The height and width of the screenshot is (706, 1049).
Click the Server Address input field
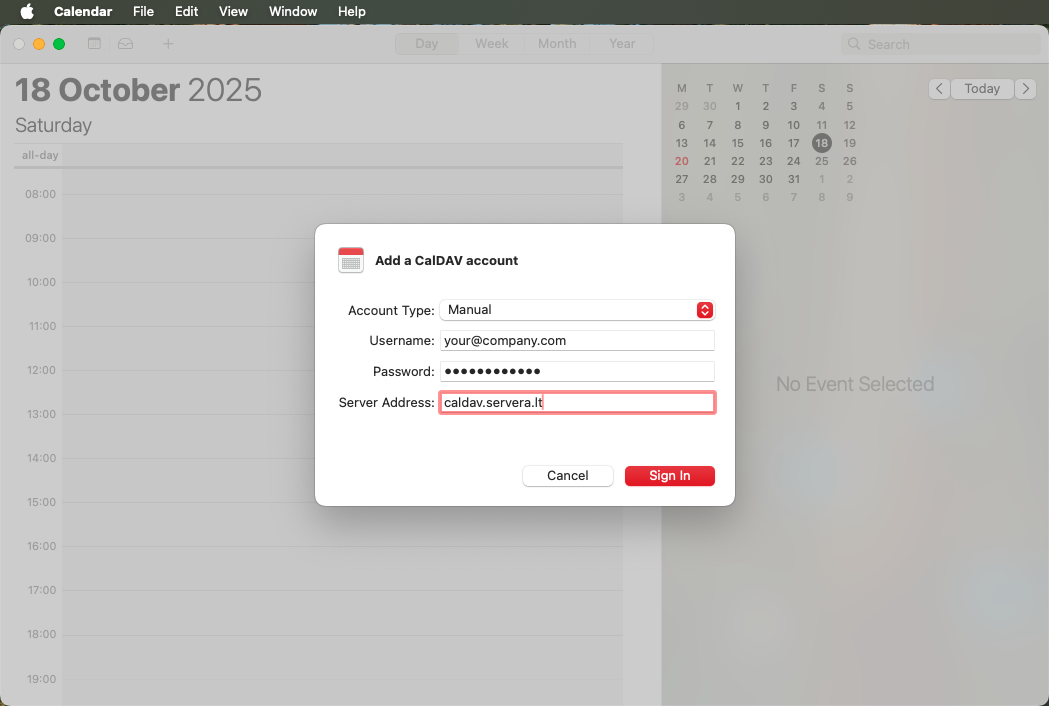tap(577, 402)
